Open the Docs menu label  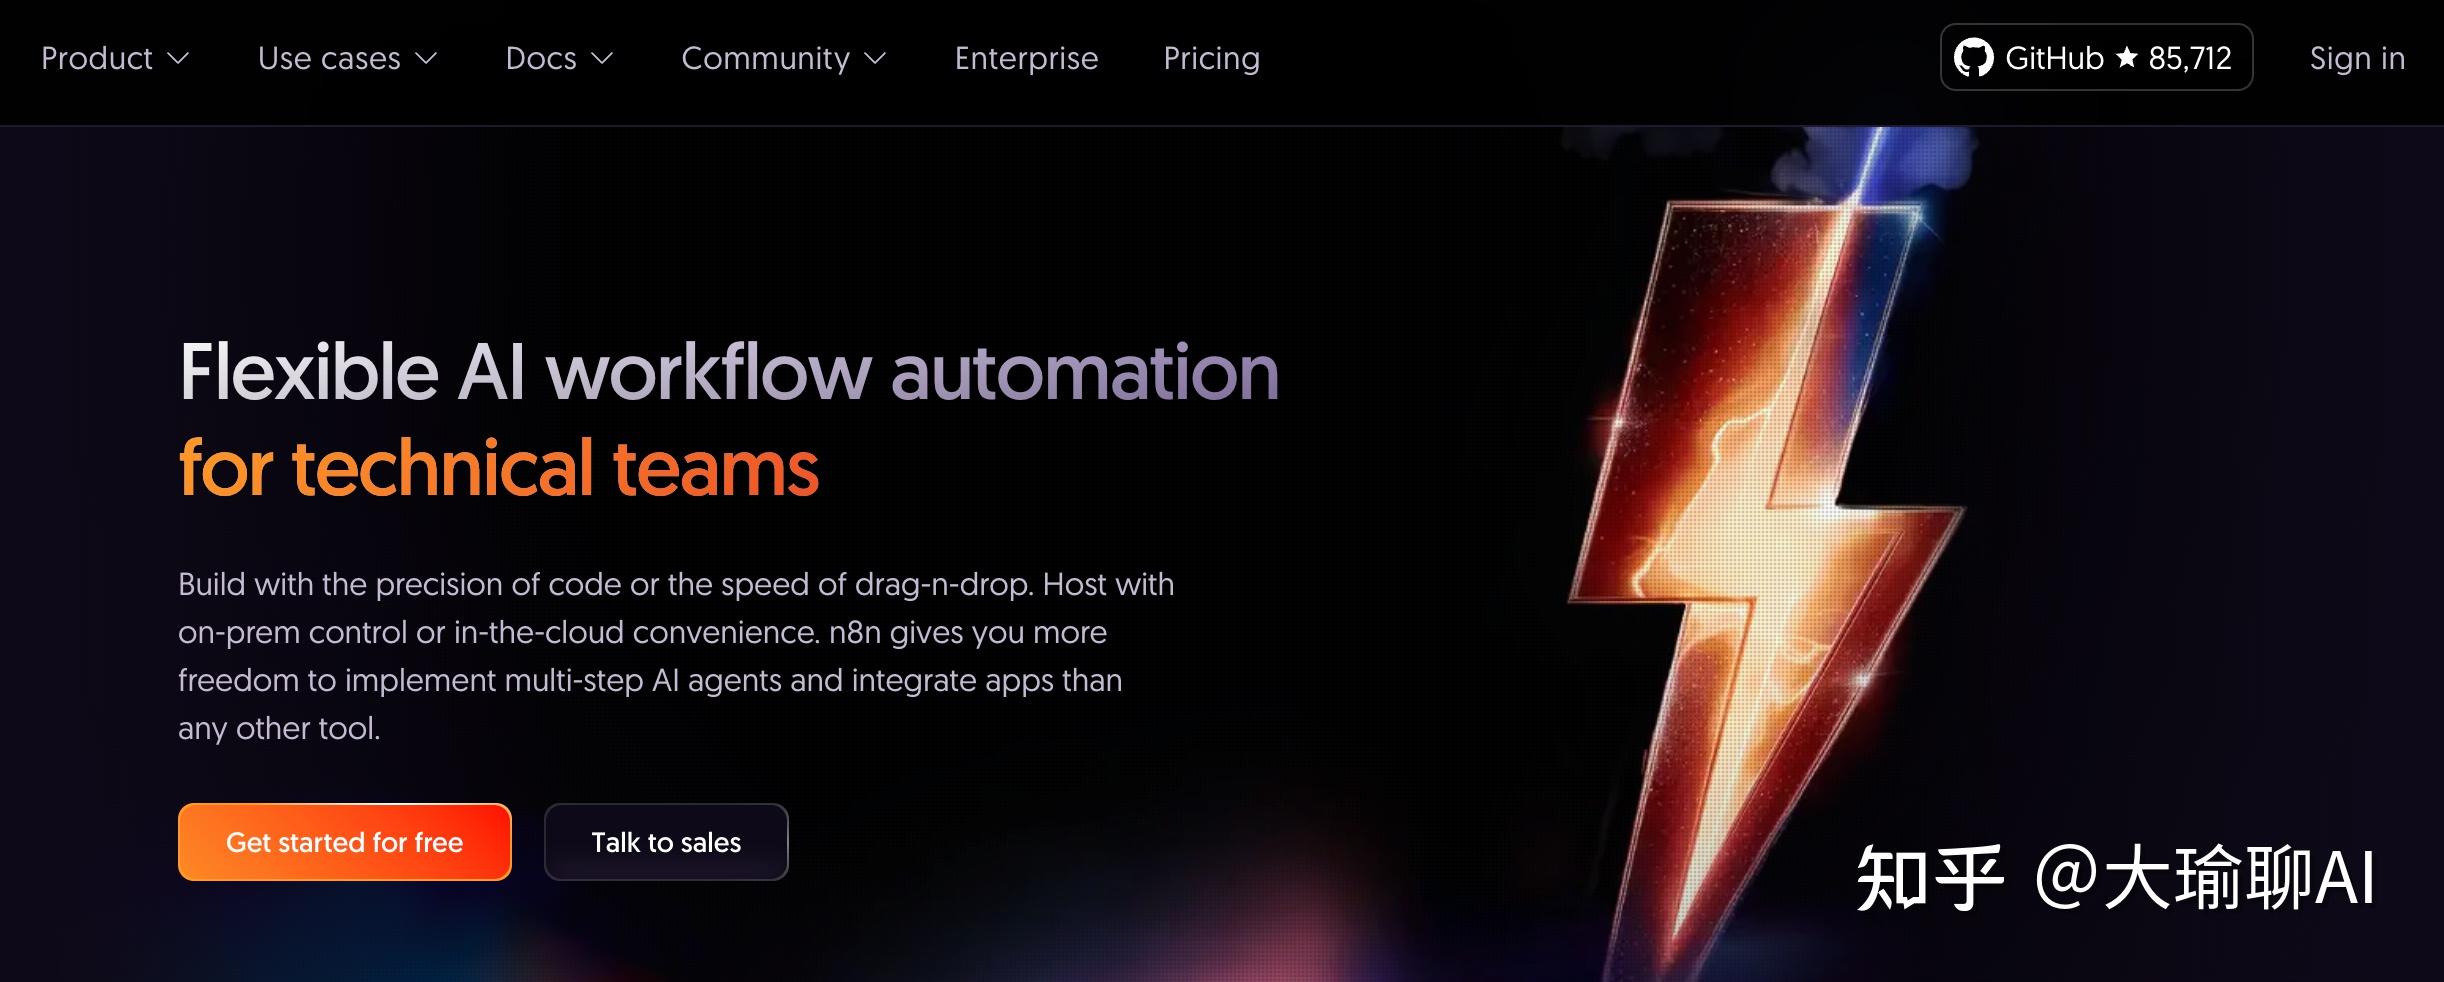(x=541, y=58)
